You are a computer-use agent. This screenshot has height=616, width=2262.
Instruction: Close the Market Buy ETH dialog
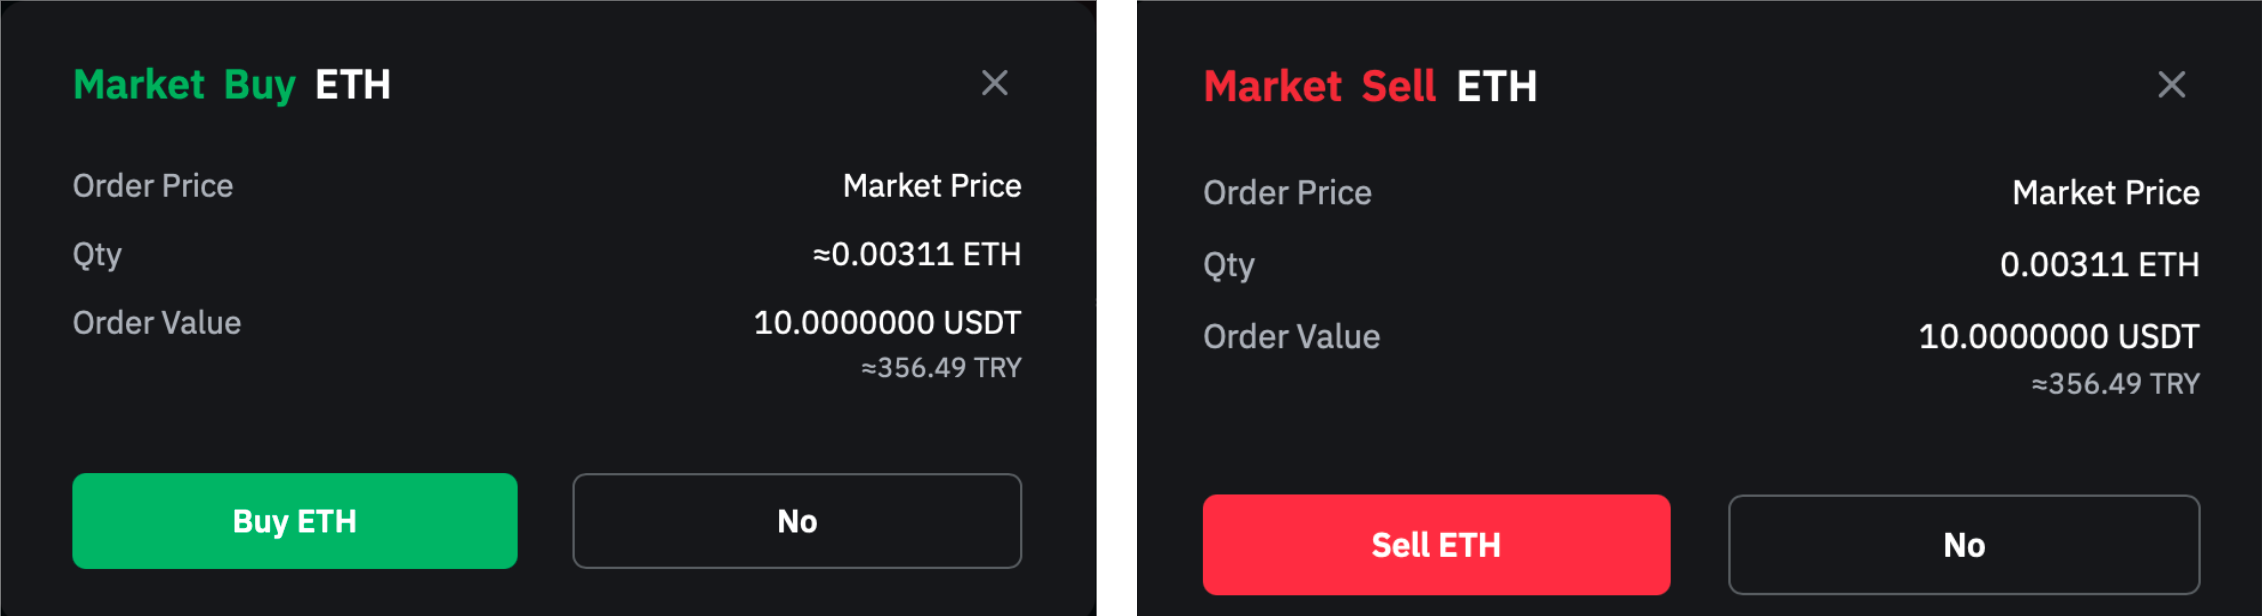(x=994, y=83)
